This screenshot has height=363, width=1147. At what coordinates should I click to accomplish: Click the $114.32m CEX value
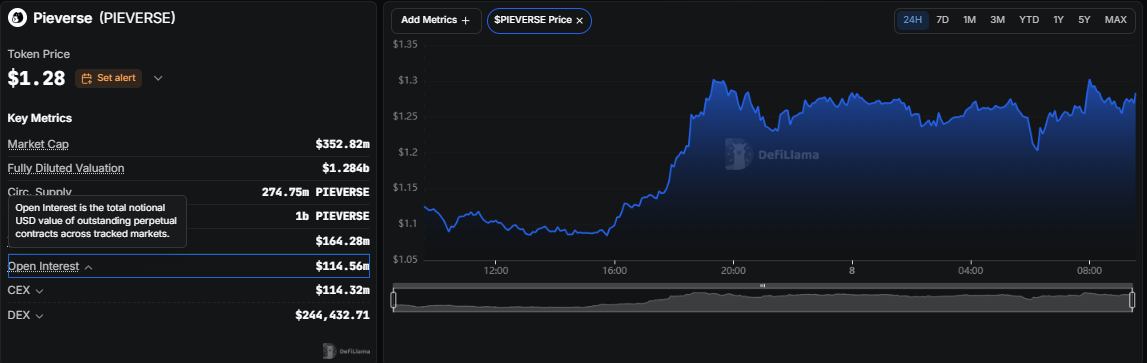[x=342, y=291]
